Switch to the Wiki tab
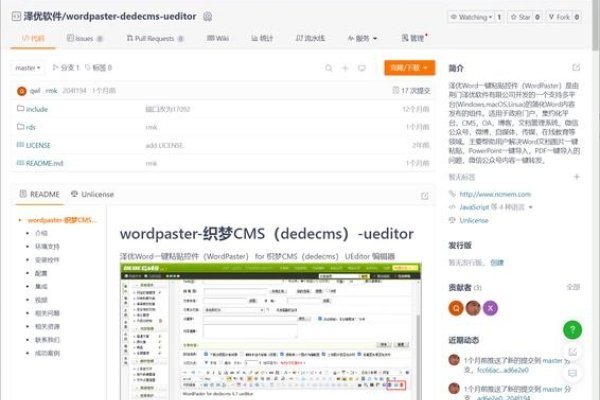The width and height of the screenshot is (600, 400). [218, 38]
